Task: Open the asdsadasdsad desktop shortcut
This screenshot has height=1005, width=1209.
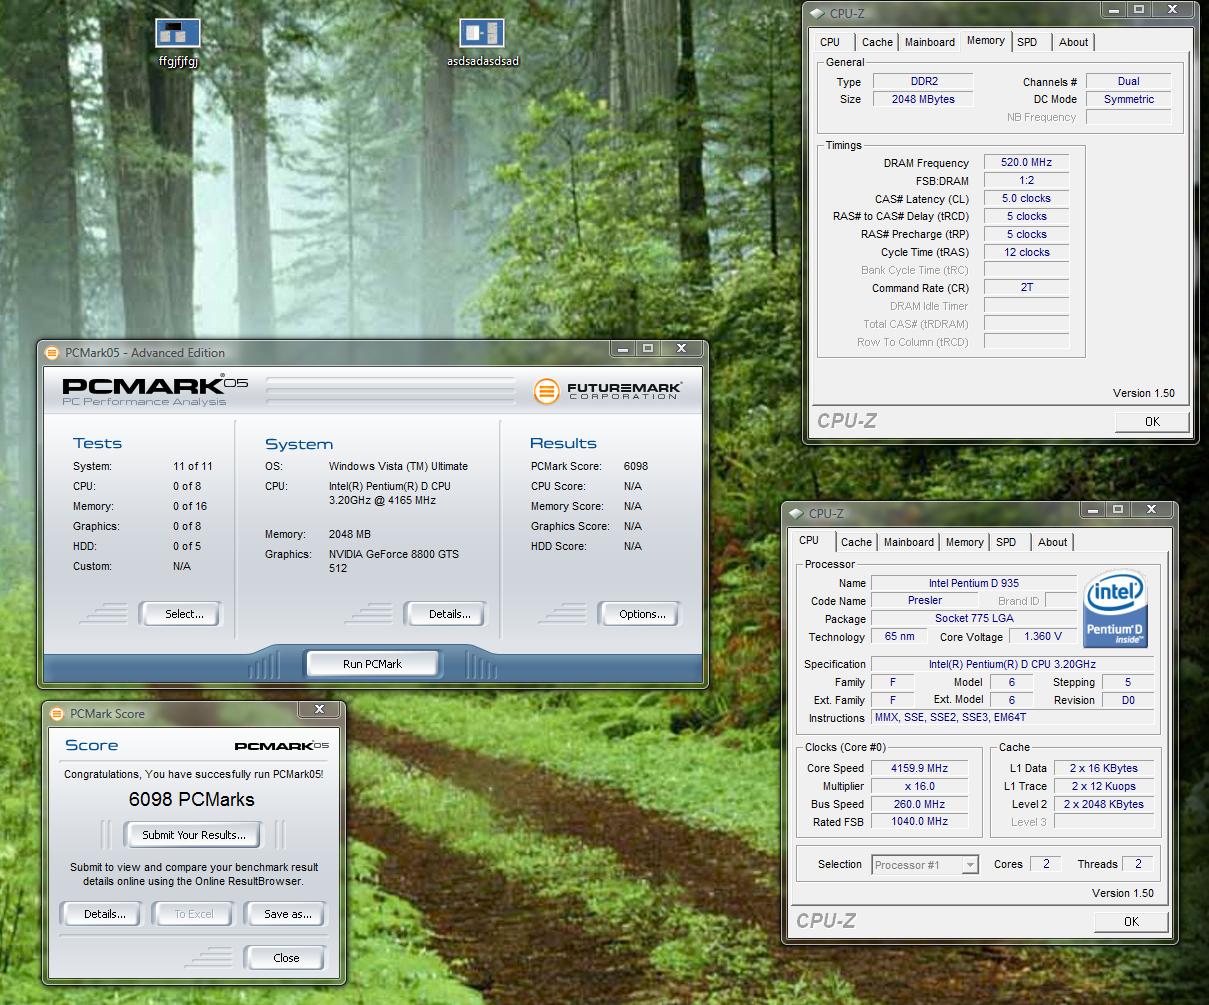Action: coord(482,34)
